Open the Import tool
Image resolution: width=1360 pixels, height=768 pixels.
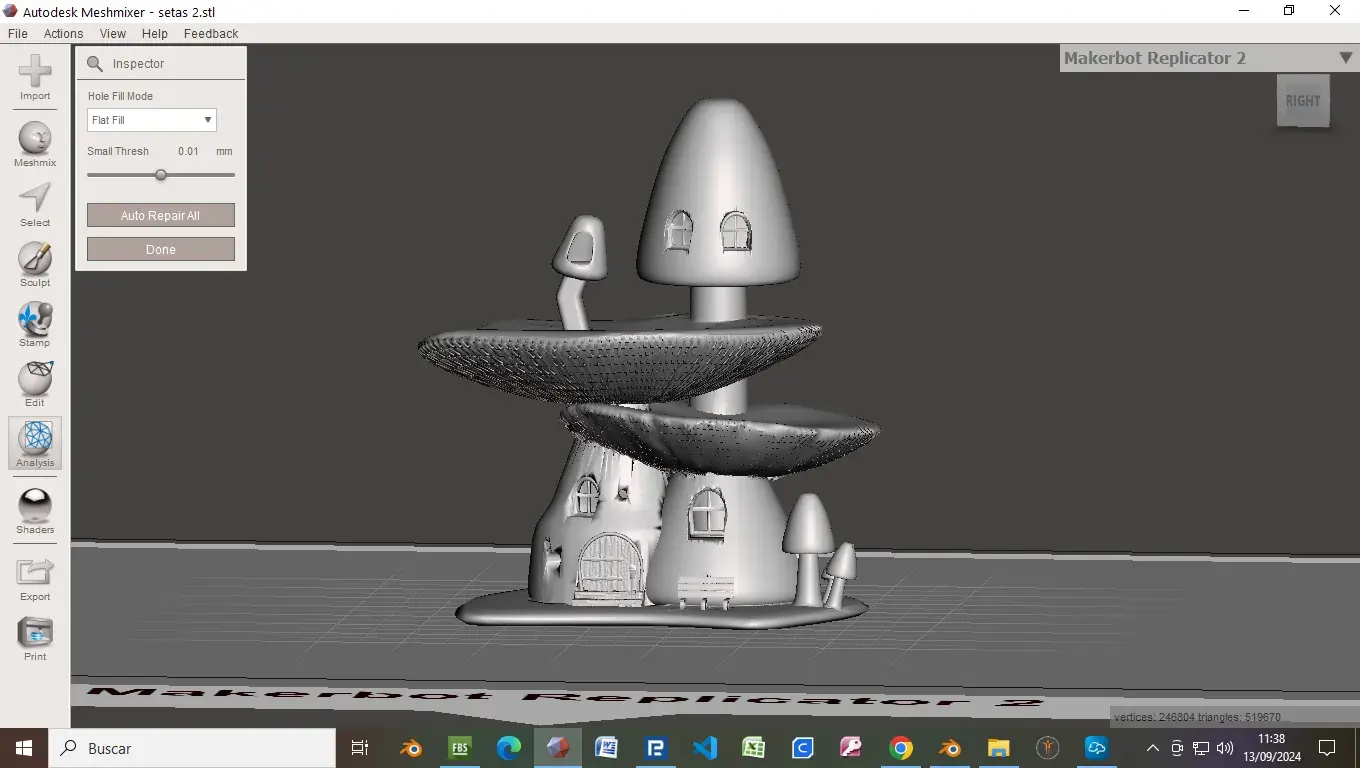(x=35, y=78)
